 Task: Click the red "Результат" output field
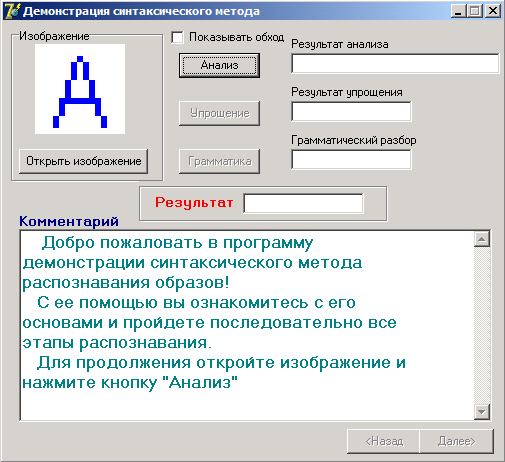[x=303, y=203]
